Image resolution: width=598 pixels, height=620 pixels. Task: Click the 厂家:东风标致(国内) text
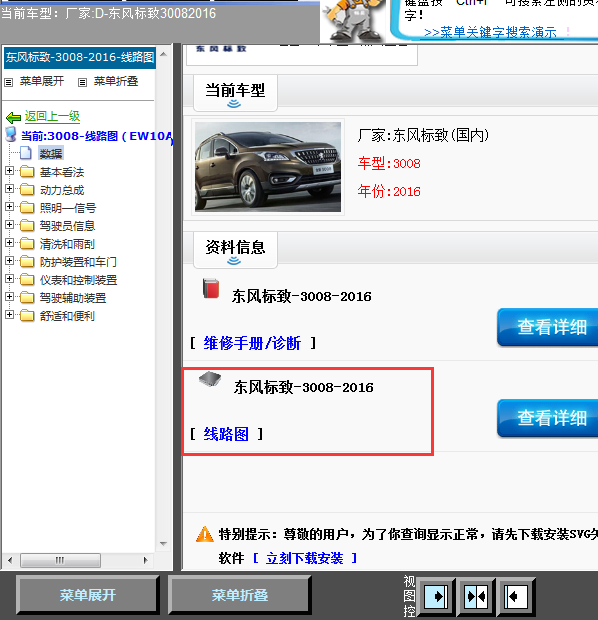tap(423, 136)
